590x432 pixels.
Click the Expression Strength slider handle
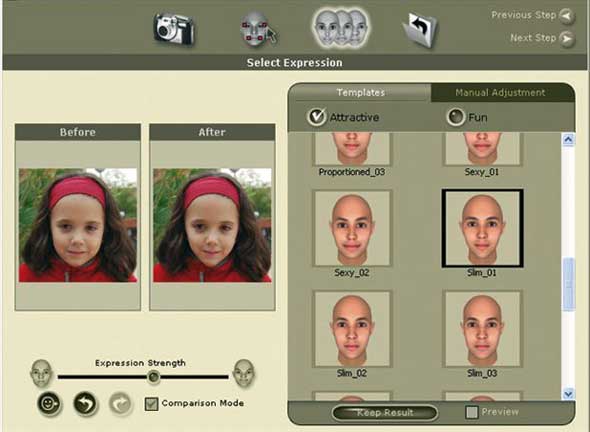pos(153,376)
